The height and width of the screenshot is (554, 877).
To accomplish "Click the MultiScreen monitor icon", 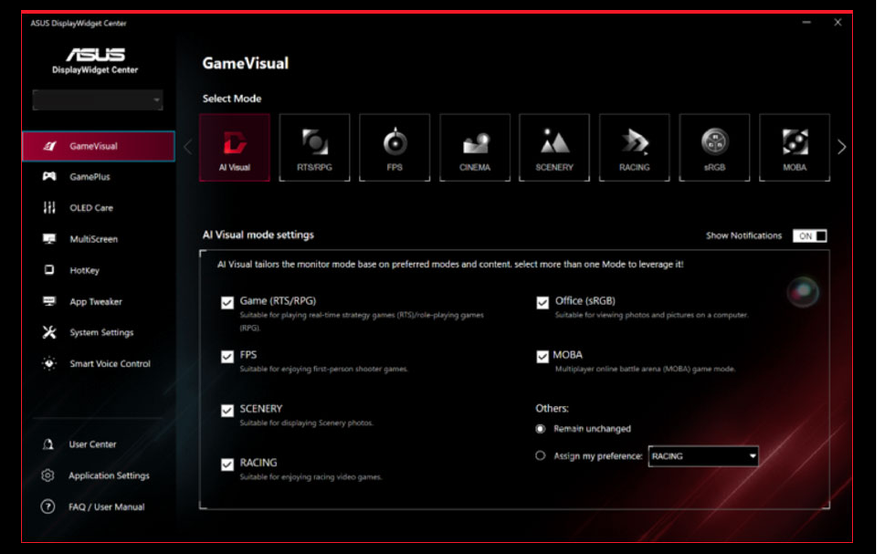I will point(49,239).
